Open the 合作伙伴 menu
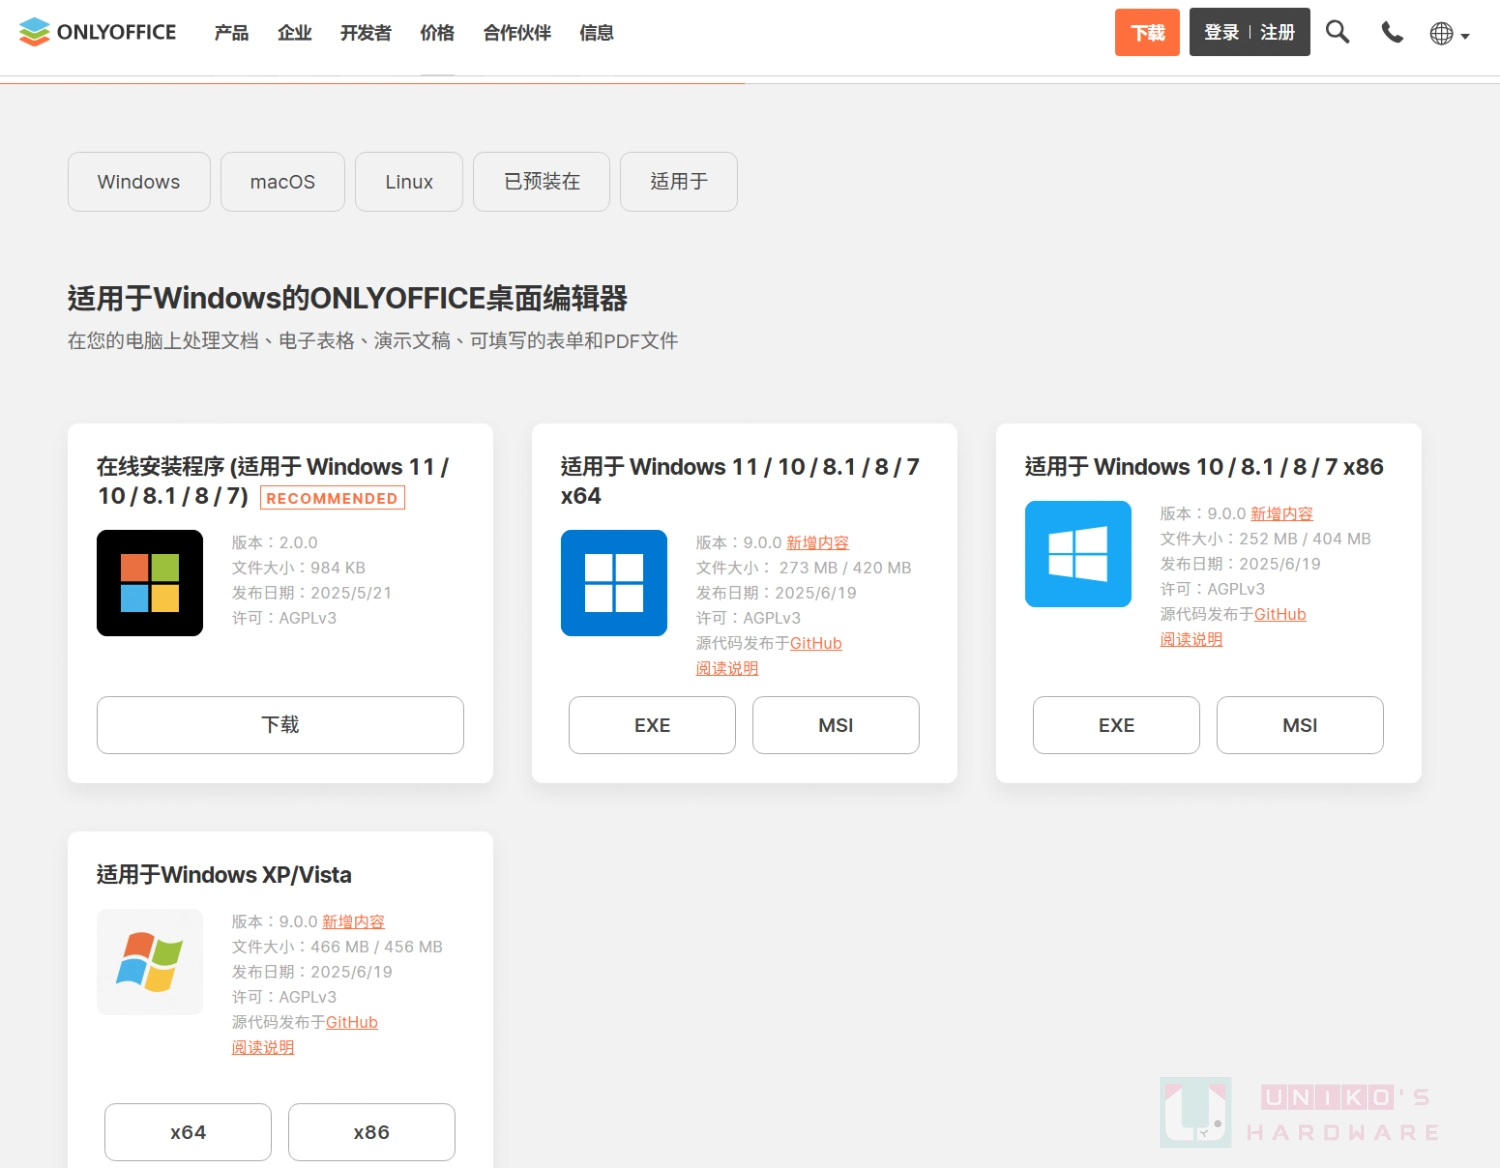 click(x=517, y=33)
